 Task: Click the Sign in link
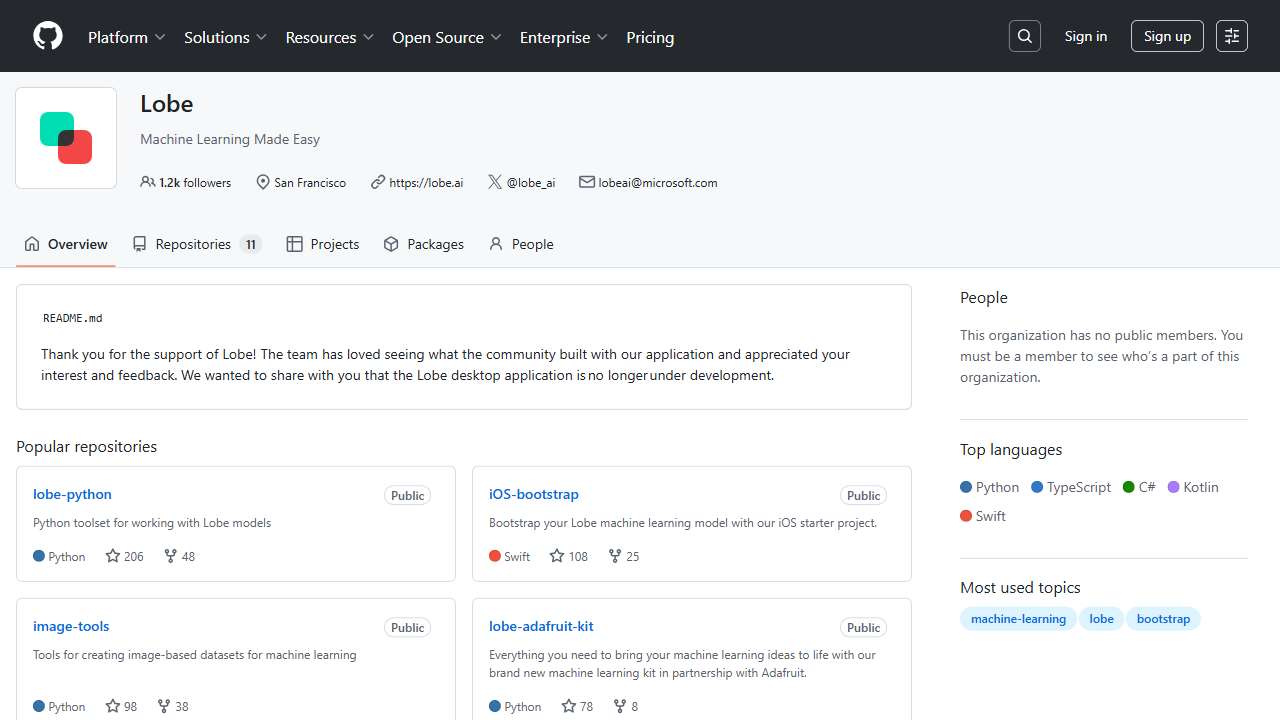coord(1085,37)
